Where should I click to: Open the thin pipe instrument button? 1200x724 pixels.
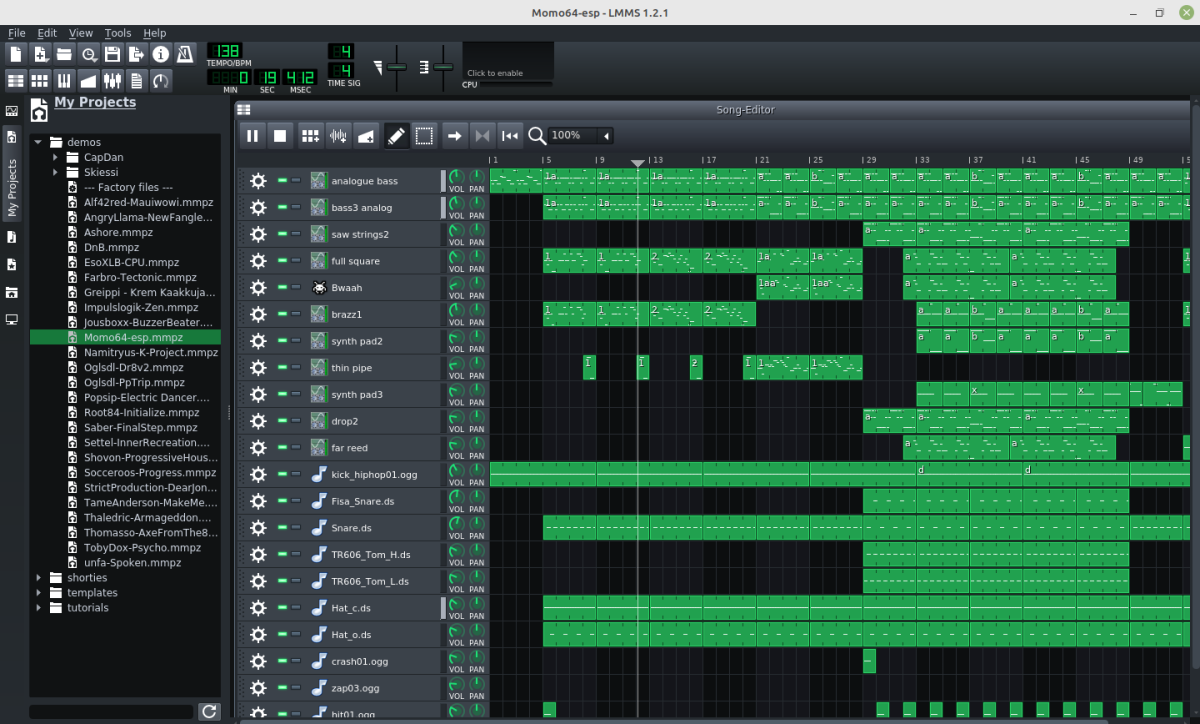[375, 368]
